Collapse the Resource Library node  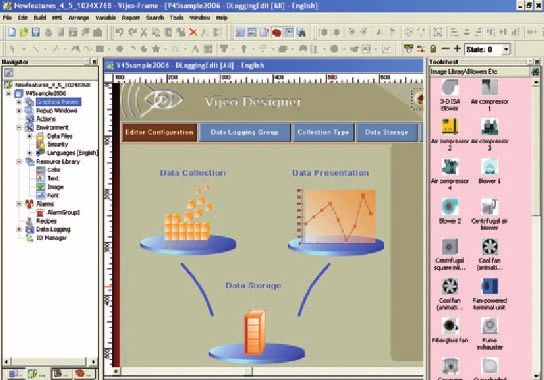pyautogui.click(x=19, y=162)
